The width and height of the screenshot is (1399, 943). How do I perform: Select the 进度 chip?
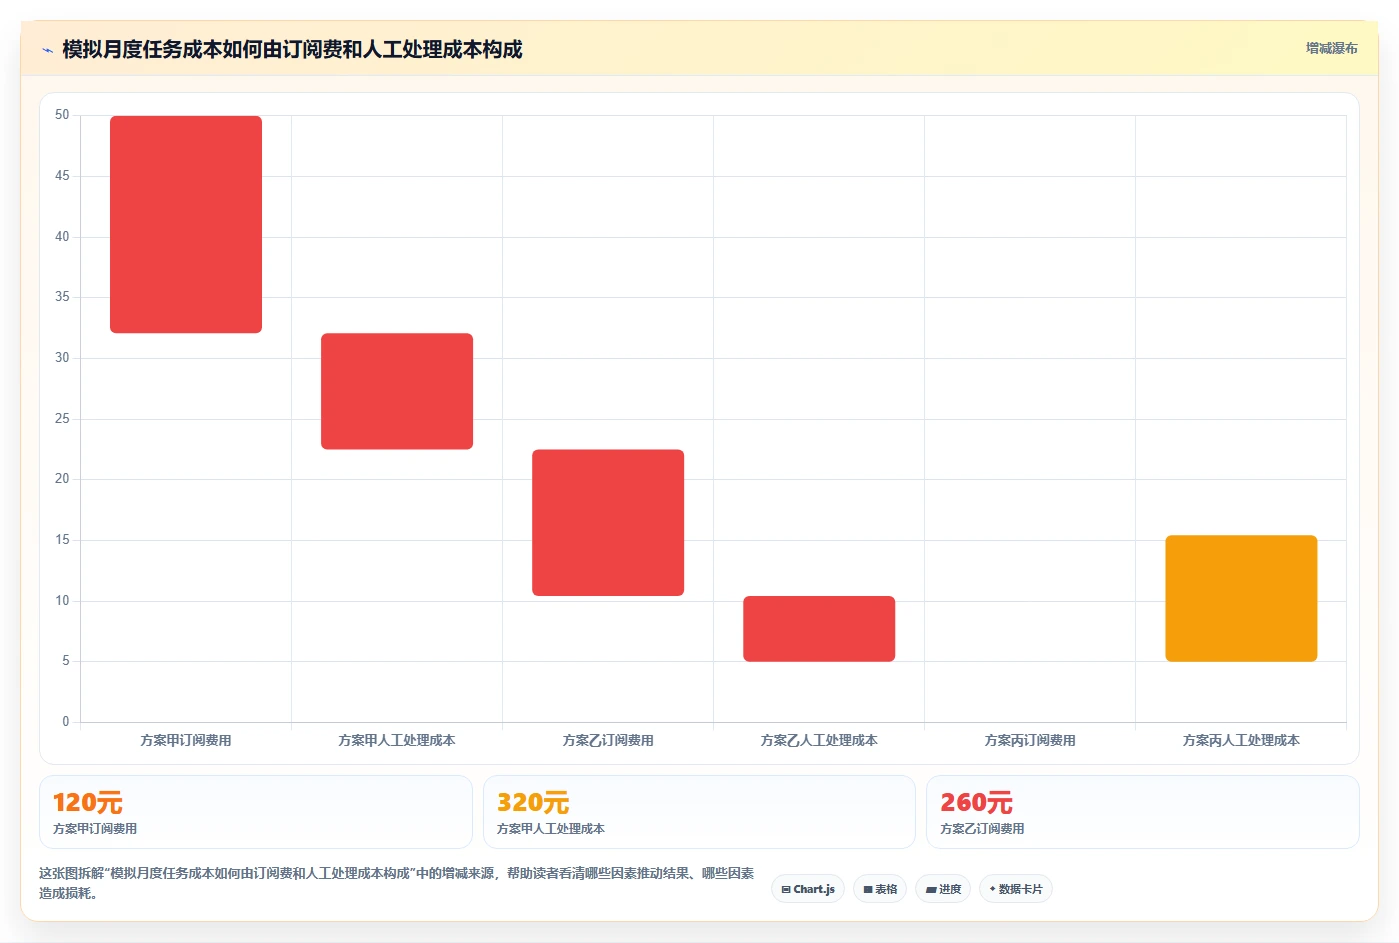click(x=943, y=889)
